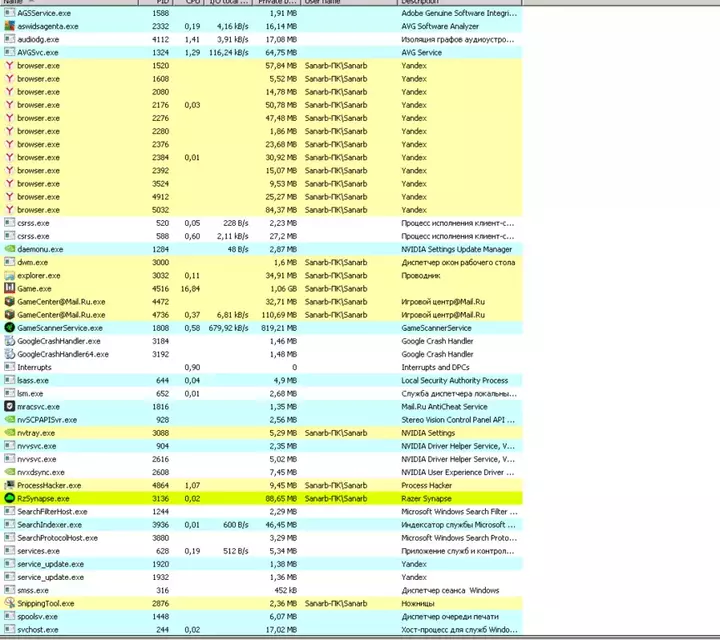Click the 116,24 kB/s I/O value
This screenshot has width=720, height=640.
[229, 52]
